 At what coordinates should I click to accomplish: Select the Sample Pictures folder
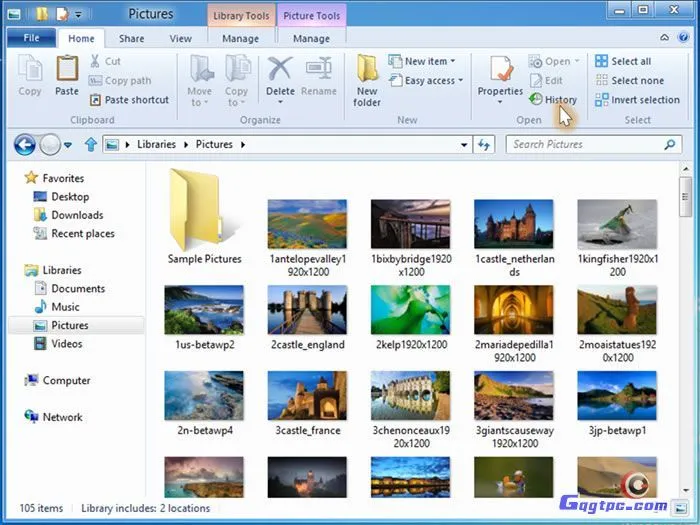click(x=204, y=216)
